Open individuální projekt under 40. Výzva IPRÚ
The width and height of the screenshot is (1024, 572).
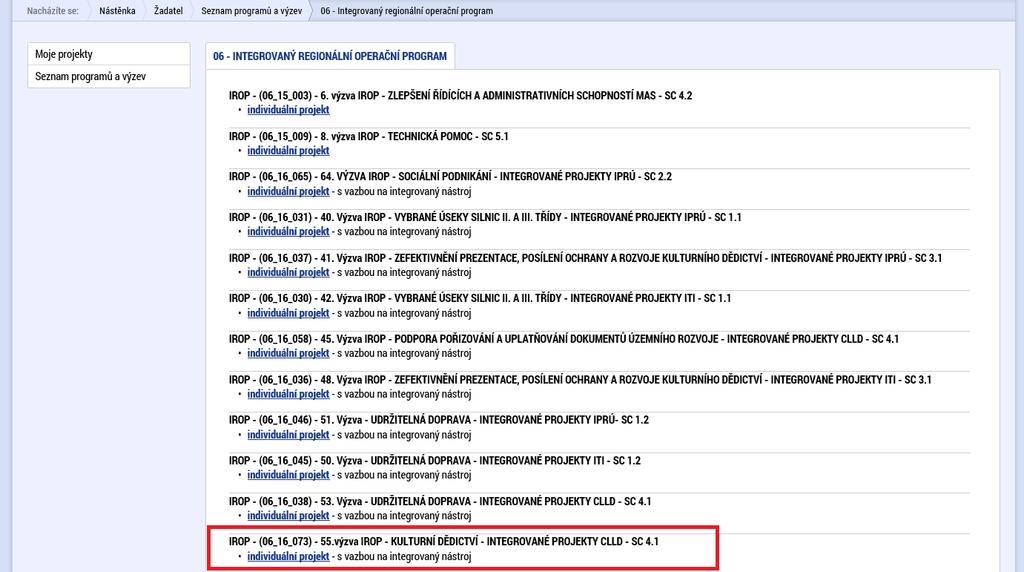pyautogui.click(x=288, y=231)
